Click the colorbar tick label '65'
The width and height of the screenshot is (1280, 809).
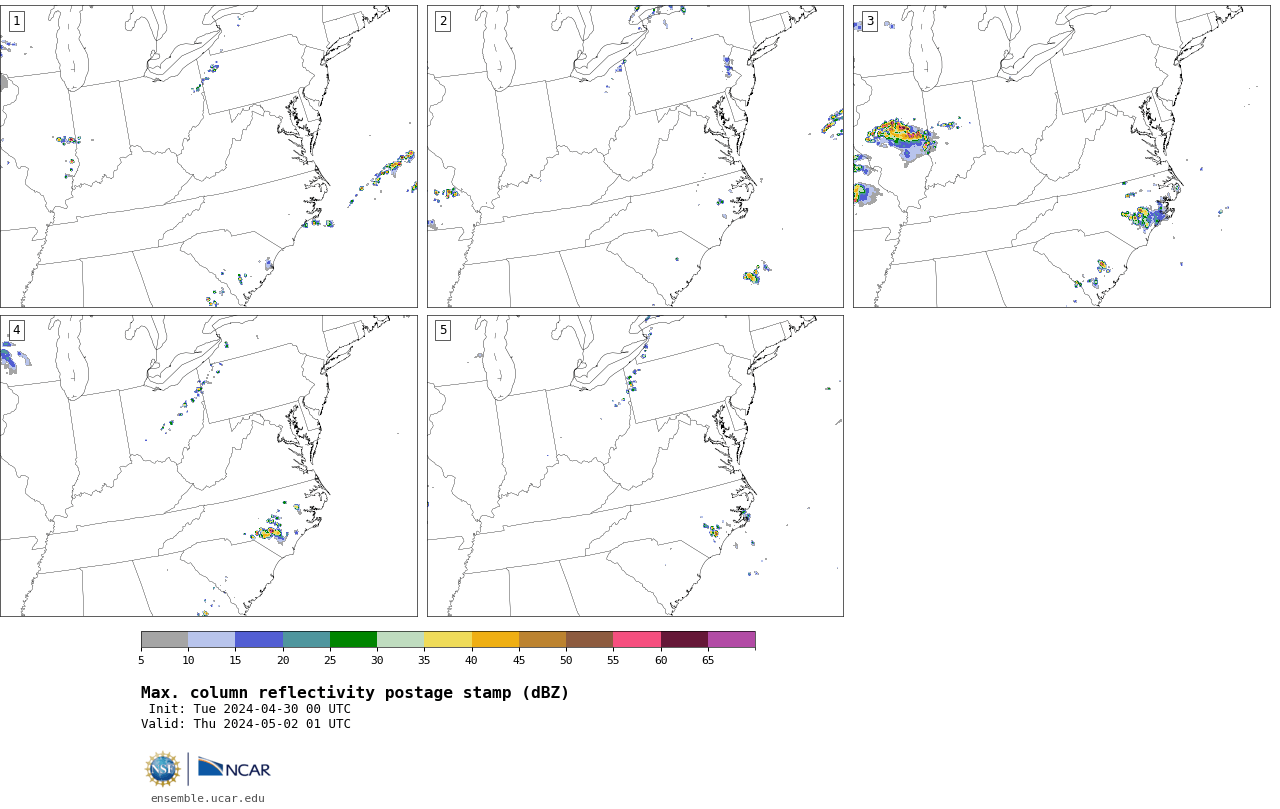[708, 660]
